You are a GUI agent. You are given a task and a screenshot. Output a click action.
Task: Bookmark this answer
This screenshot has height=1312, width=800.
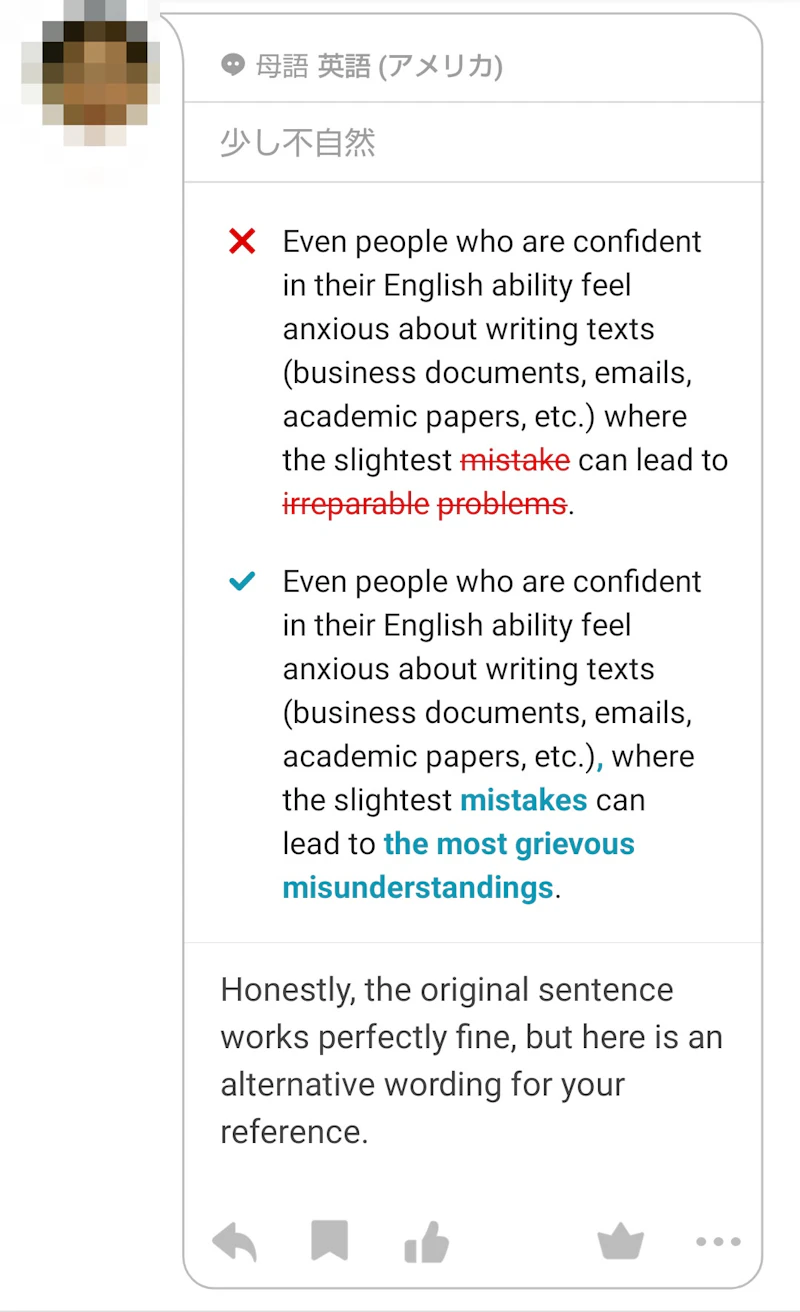[329, 1242]
